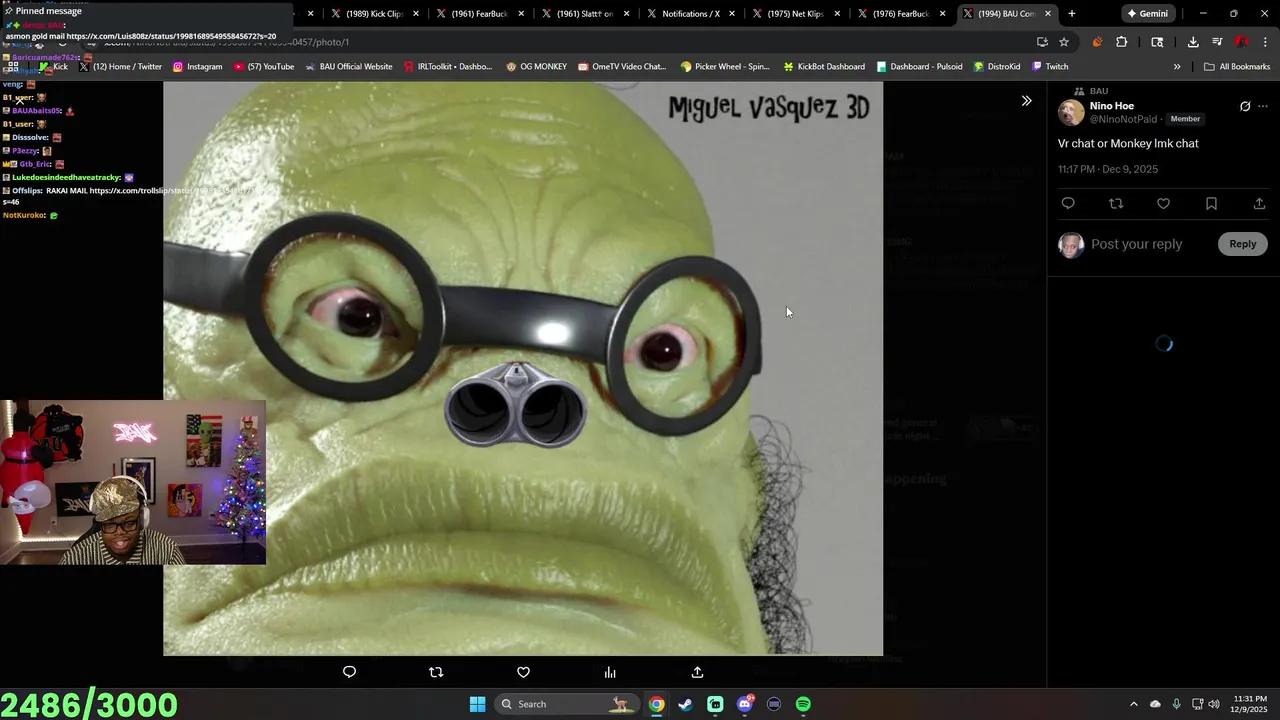Open the (12) Home / Twitter bookmark

(x=120, y=66)
